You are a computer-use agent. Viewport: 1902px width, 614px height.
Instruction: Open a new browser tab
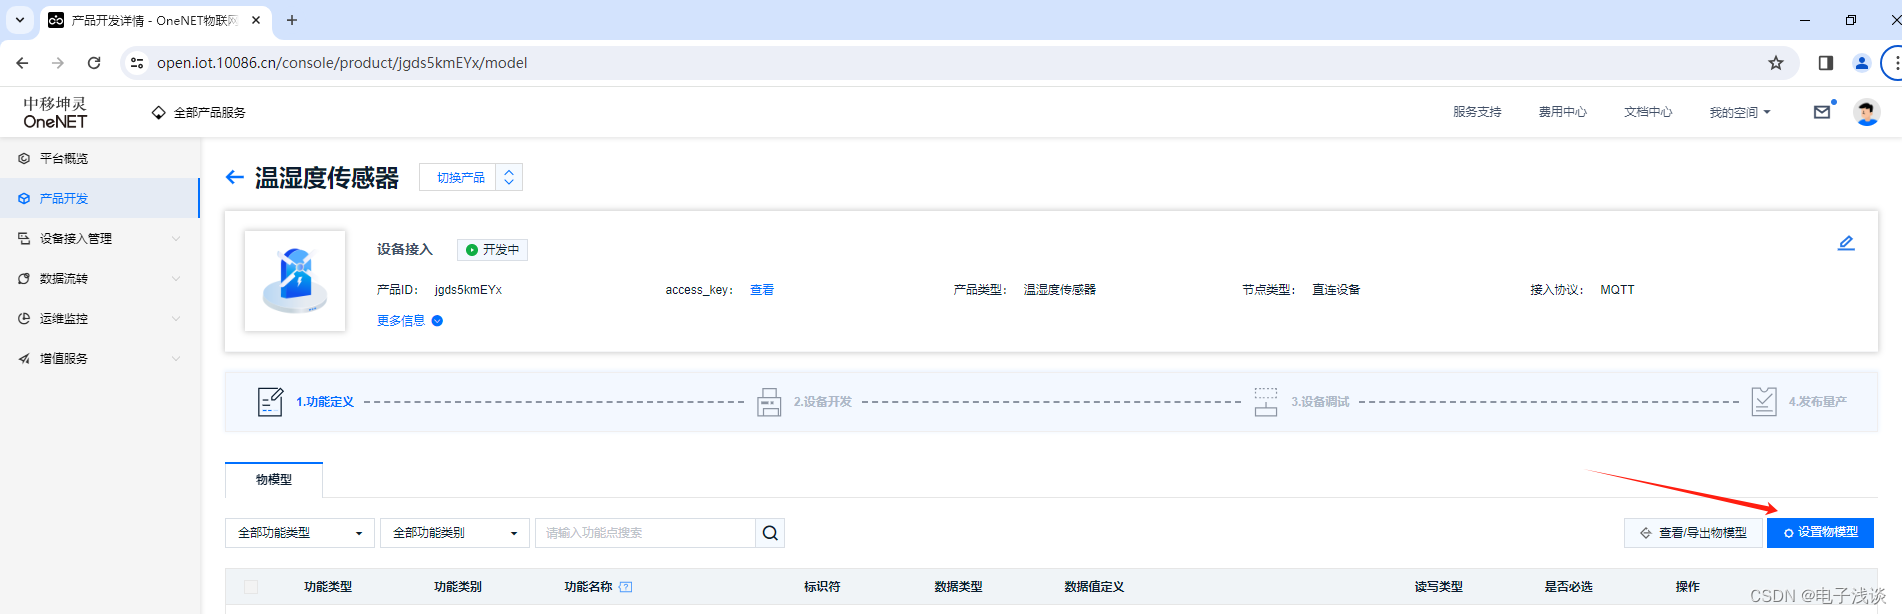click(292, 20)
